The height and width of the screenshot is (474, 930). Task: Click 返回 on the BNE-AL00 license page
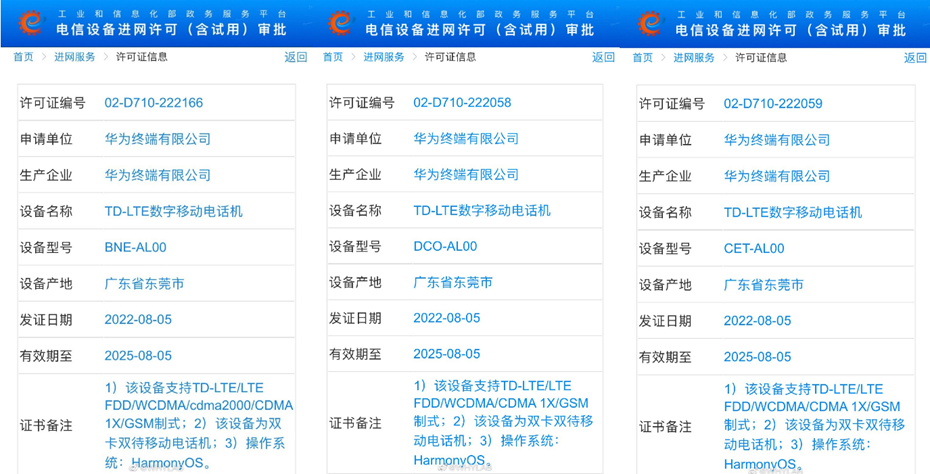(295, 57)
